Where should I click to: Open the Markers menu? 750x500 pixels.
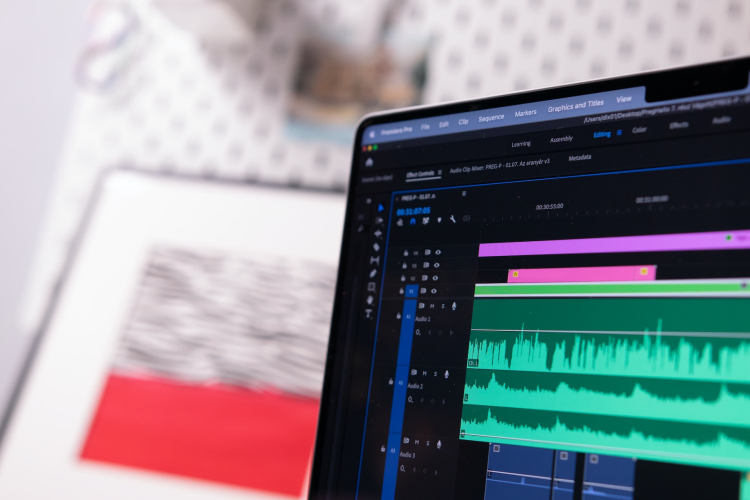click(x=525, y=113)
